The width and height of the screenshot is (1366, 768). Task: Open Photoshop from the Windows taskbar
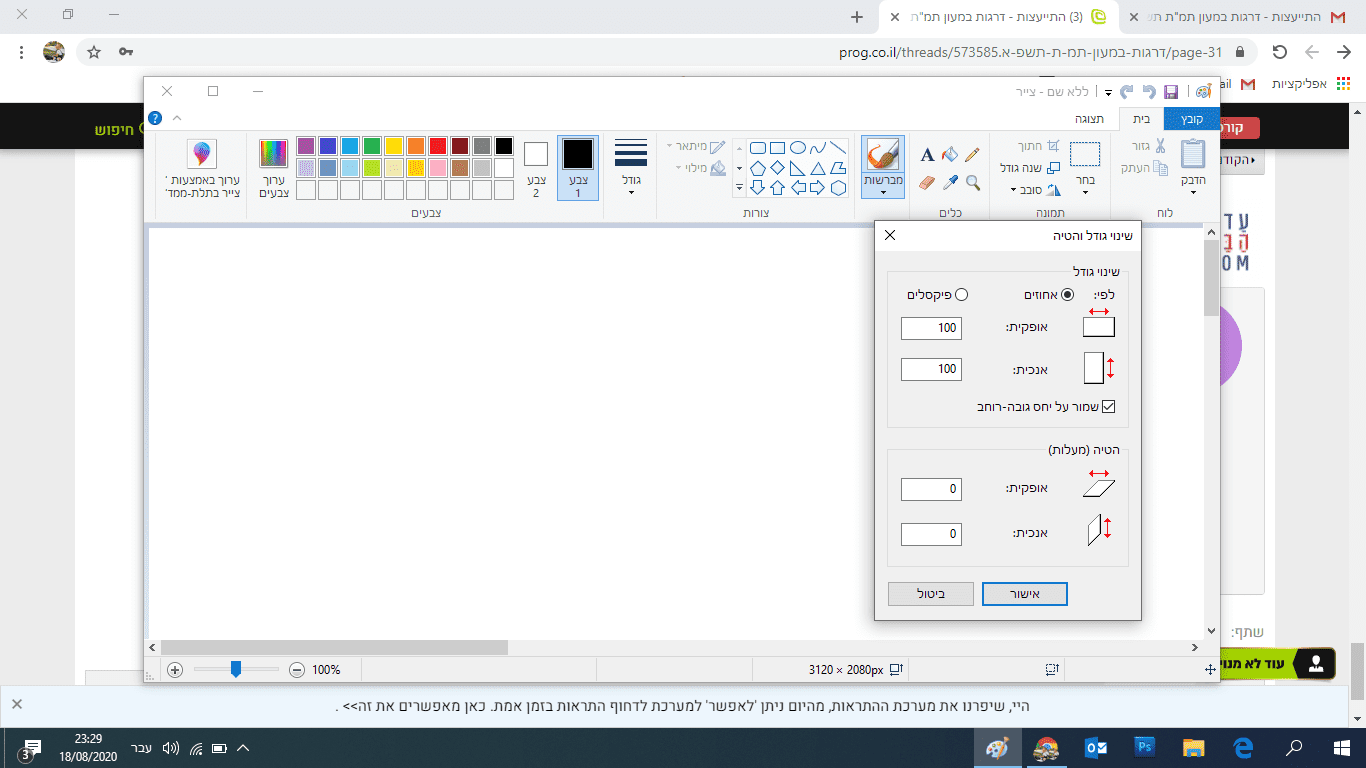tap(1145, 747)
